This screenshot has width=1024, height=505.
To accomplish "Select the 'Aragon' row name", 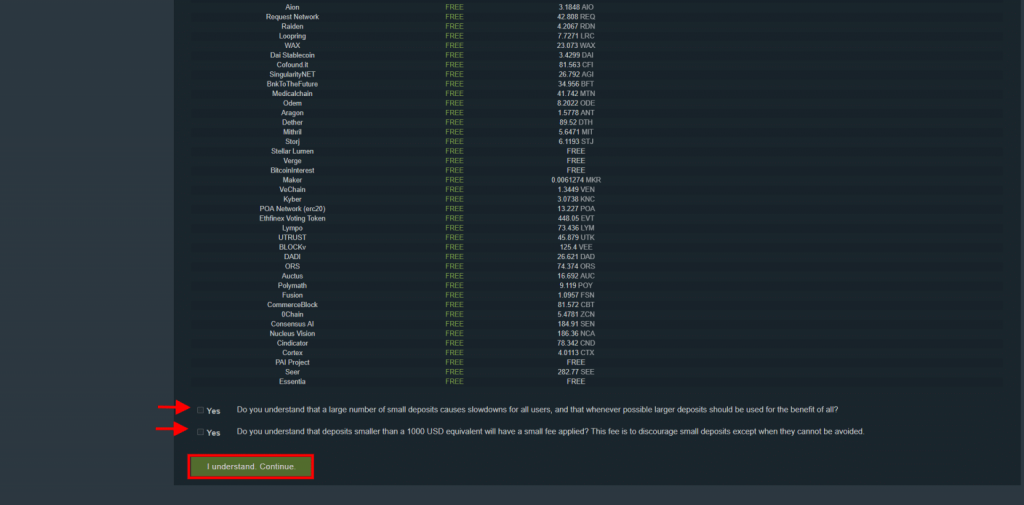I will (292, 113).
